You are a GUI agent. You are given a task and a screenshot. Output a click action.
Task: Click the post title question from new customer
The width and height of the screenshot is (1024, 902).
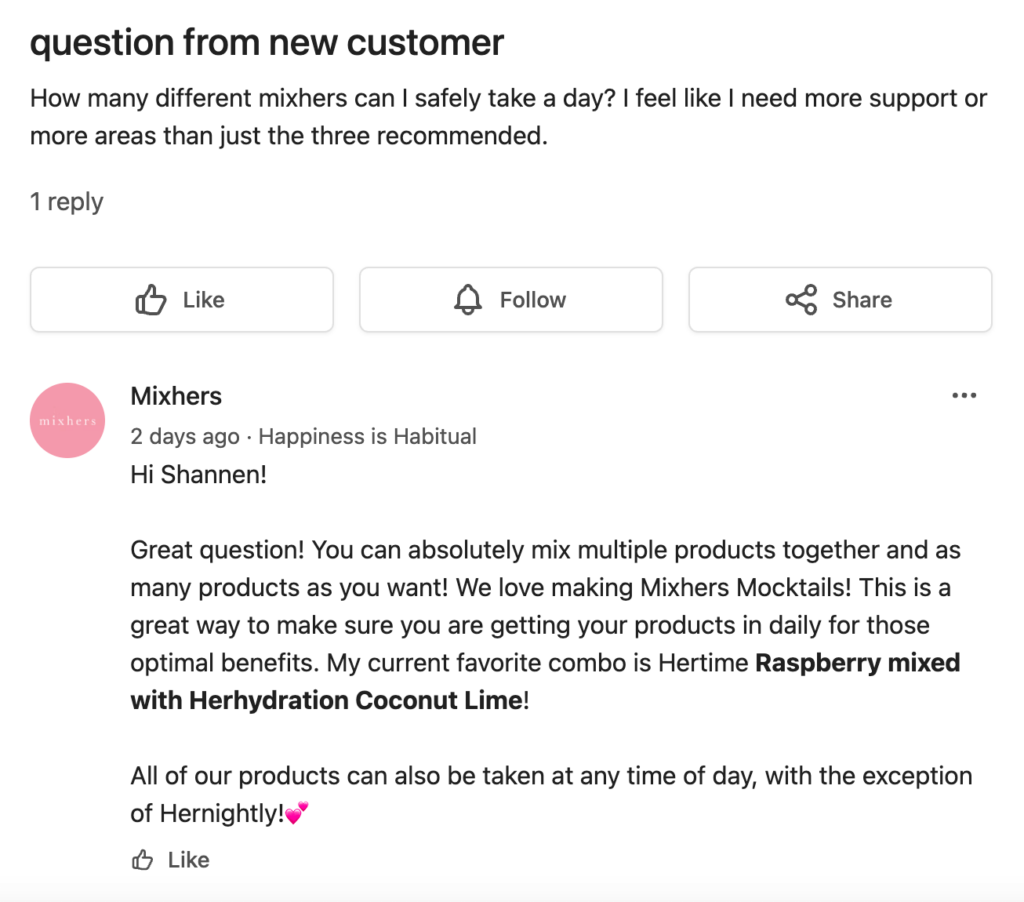tap(266, 42)
